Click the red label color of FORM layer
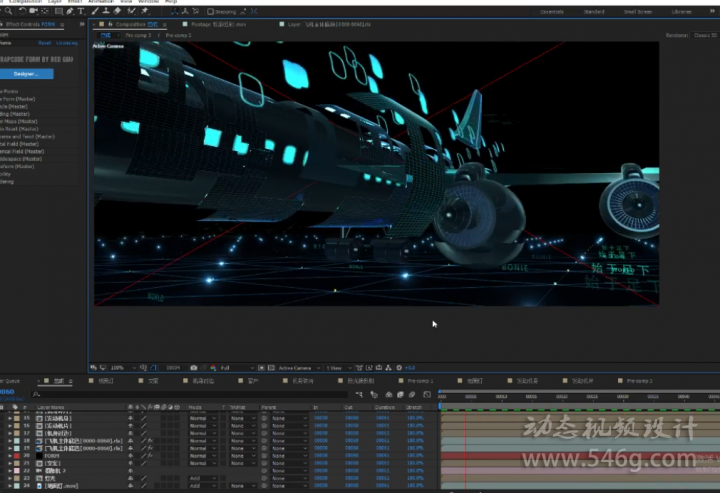This screenshot has height=493, width=720. click(17, 456)
